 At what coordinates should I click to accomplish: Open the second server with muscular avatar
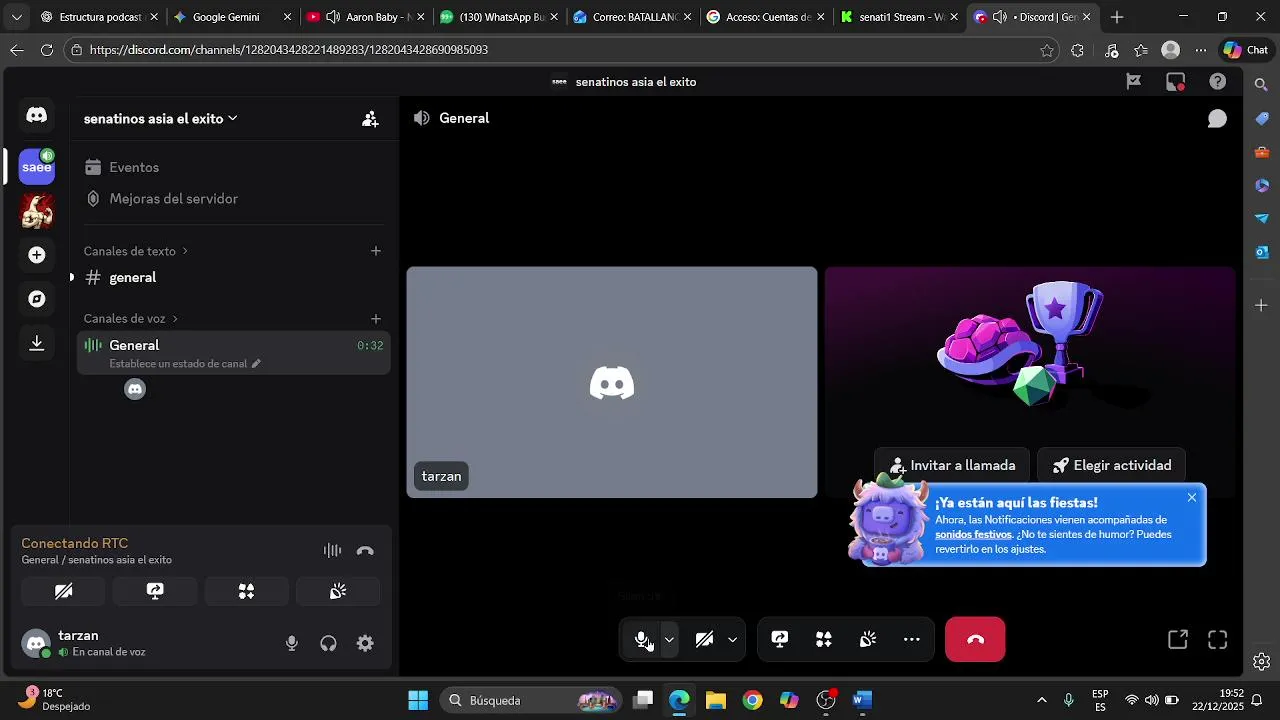point(37,211)
